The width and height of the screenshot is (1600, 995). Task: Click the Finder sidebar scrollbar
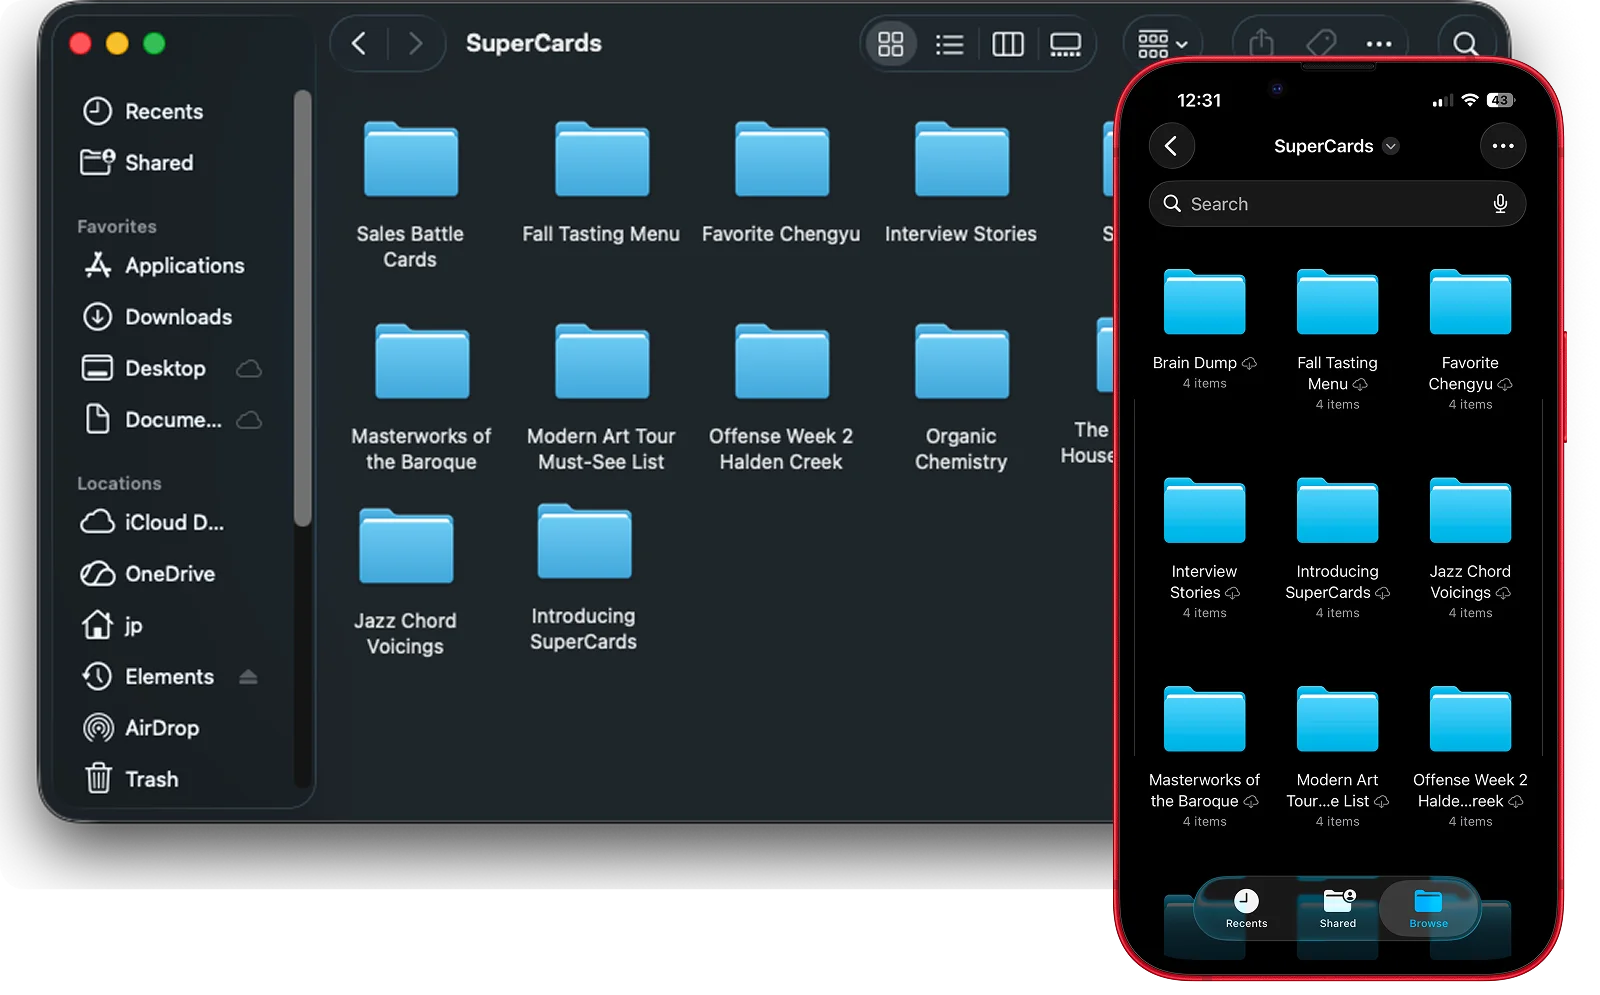[x=303, y=308]
